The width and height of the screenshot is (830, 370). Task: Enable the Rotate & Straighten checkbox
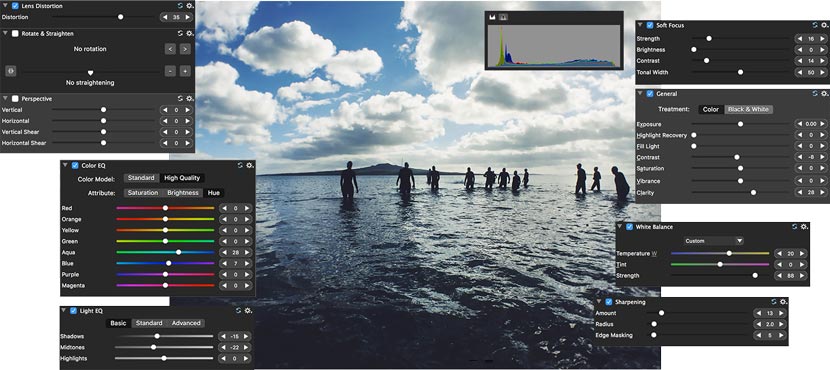coord(15,33)
